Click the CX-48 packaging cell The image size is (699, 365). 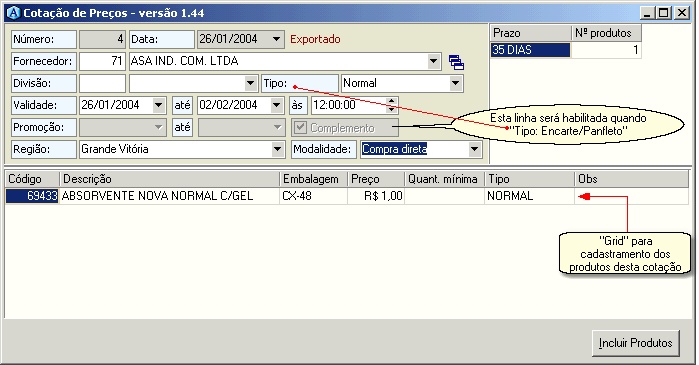(x=314, y=196)
